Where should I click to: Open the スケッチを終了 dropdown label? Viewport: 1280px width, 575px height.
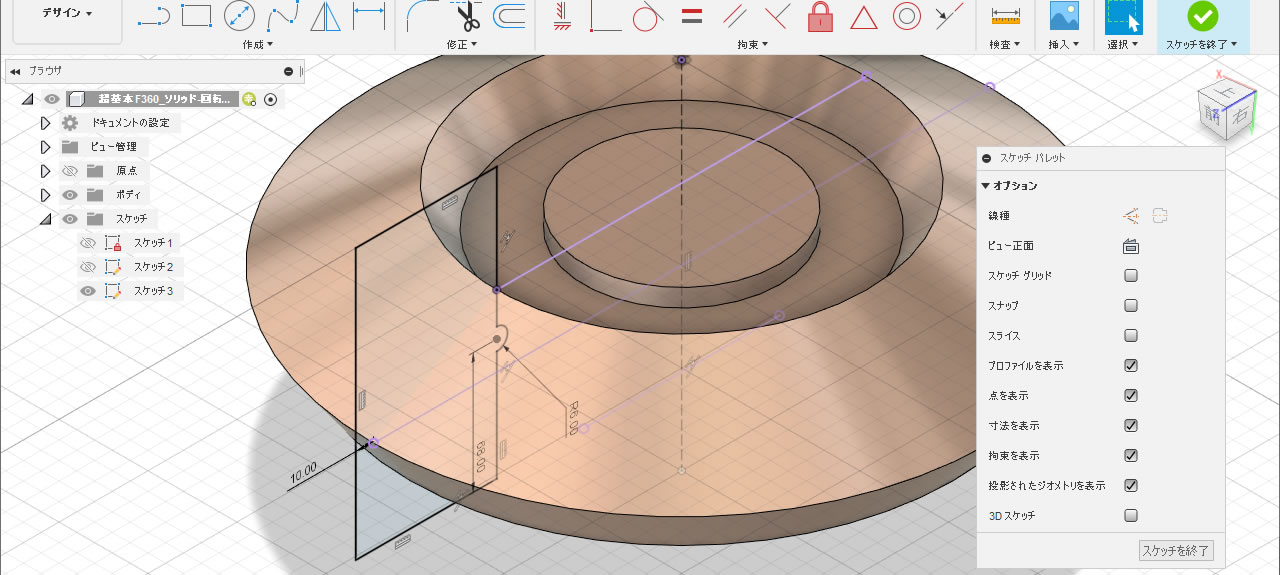coord(1202,45)
